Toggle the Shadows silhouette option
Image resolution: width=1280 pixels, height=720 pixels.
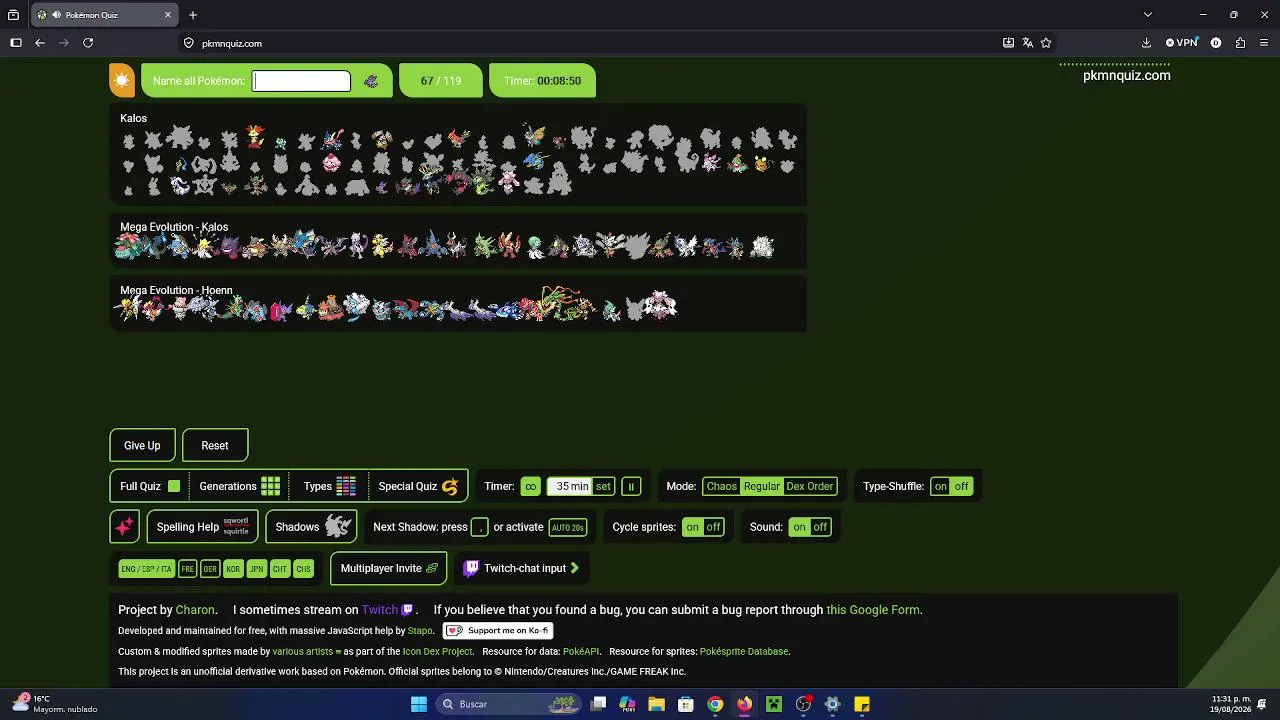(311, 527)
